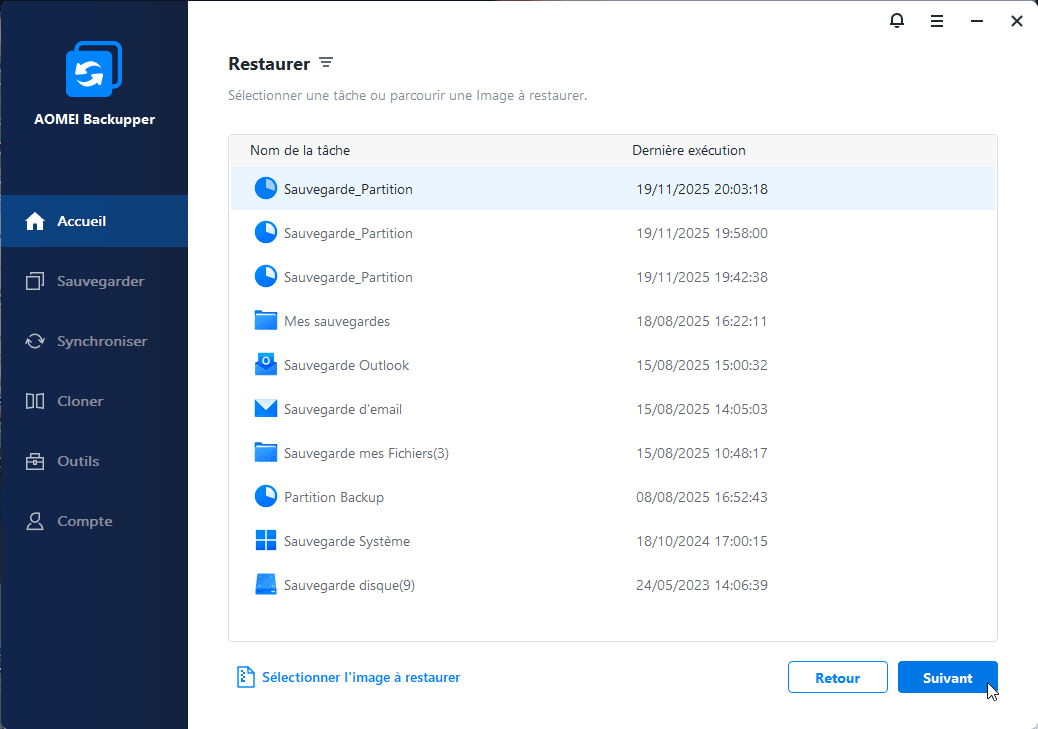Open the Cloner sidebar item
The width and height of the screenshot is (1038, 729).
click(80, 401)
